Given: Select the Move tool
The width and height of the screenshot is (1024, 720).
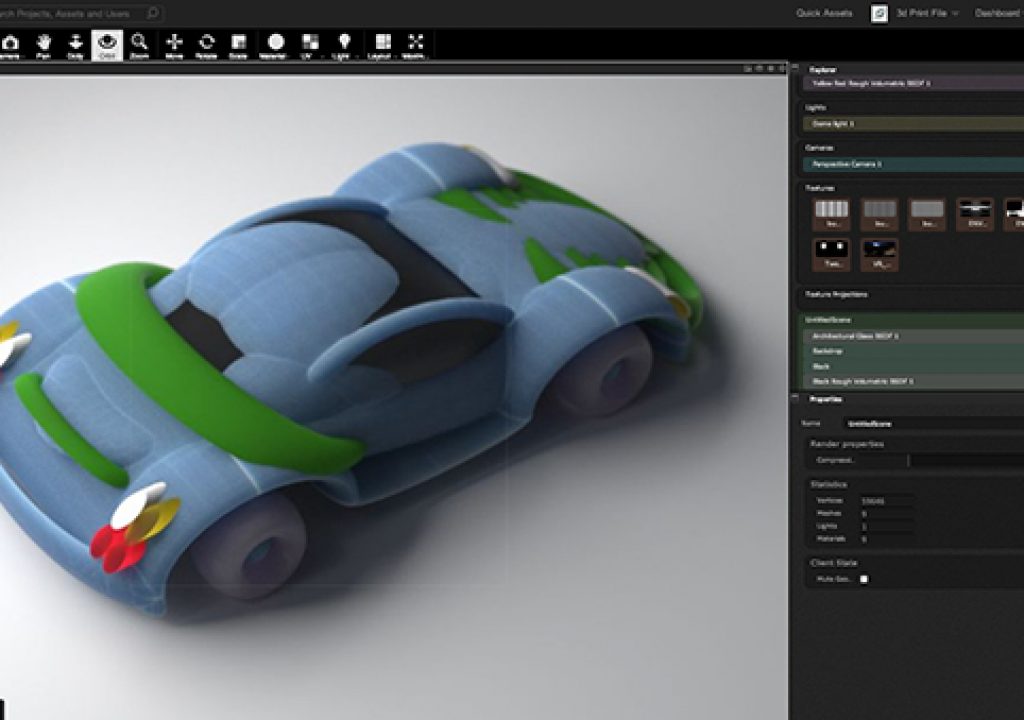Looking at the screenshot, I should click(x=174, y=46).
